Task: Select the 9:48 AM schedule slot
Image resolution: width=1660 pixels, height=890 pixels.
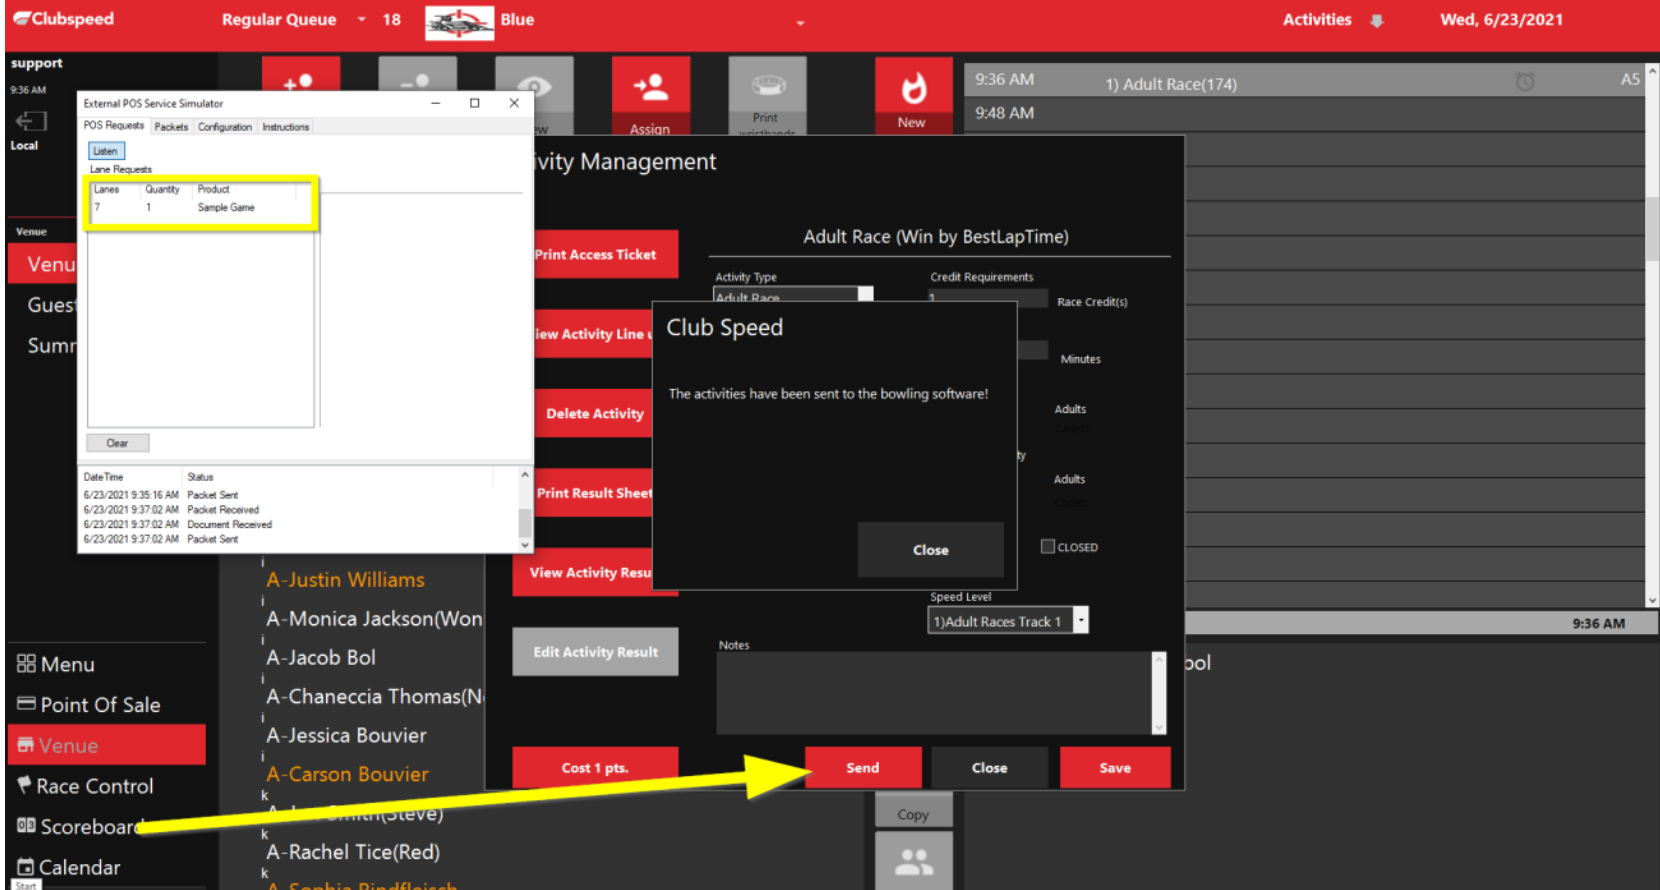Action: 1304,114
